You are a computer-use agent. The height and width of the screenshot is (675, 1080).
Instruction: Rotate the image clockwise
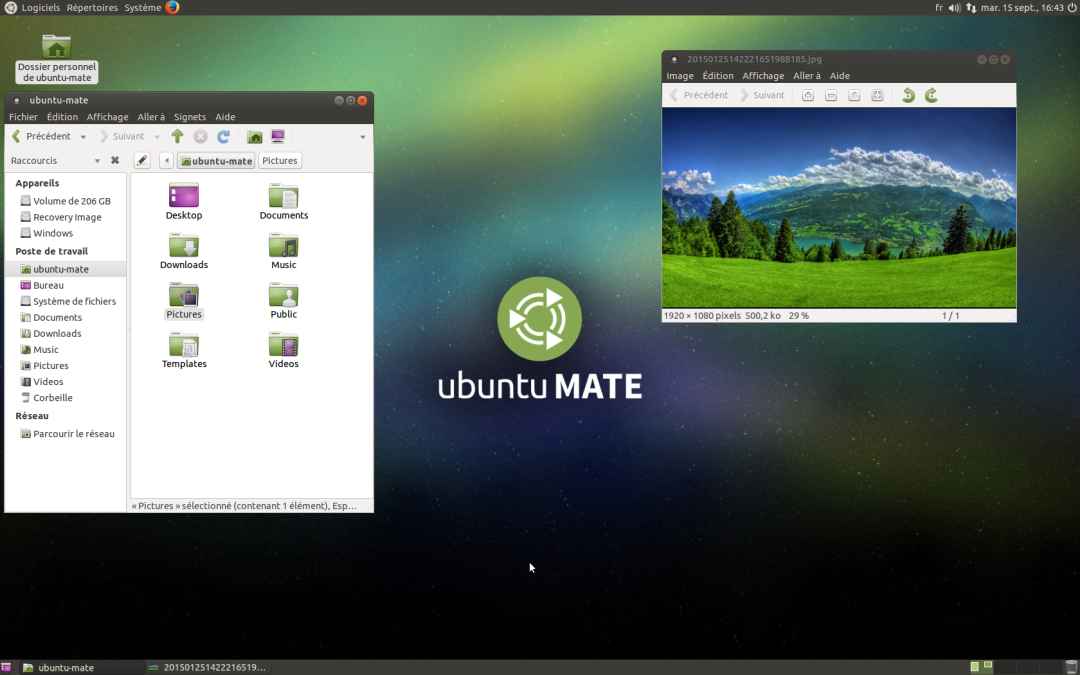(931, 96)
